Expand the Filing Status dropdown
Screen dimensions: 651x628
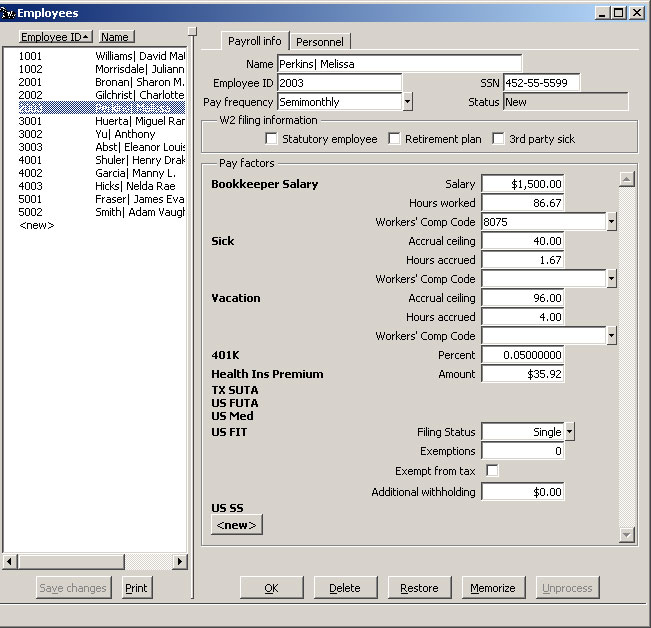tap(570, 432)
